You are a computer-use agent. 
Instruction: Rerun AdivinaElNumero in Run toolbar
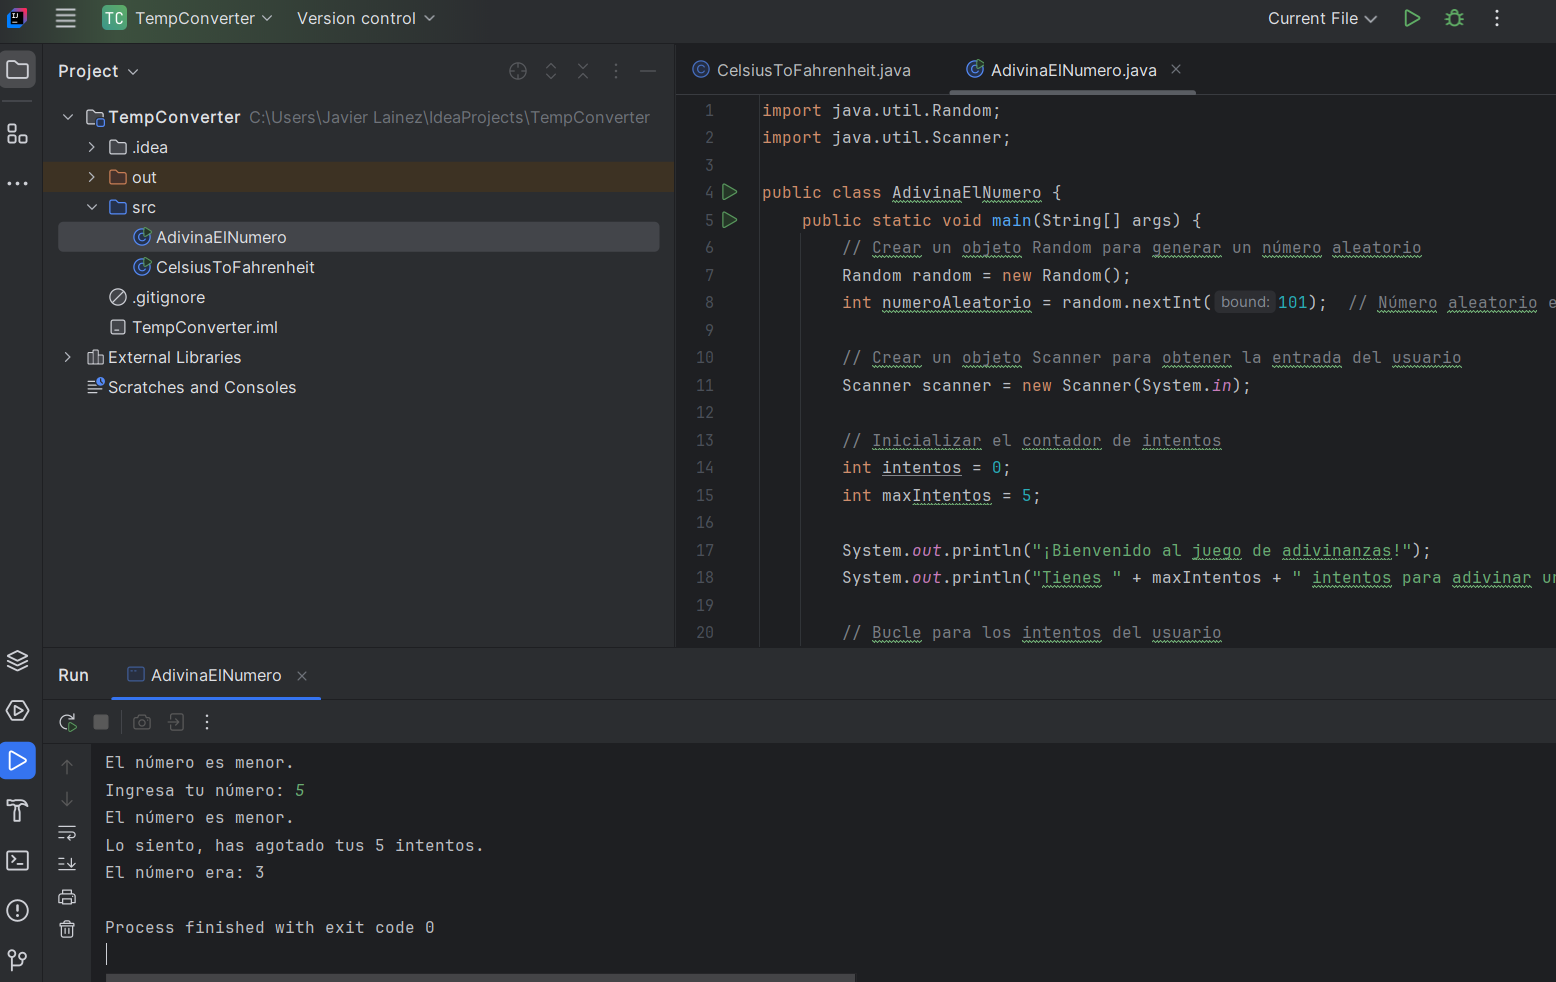coord(68,722)
